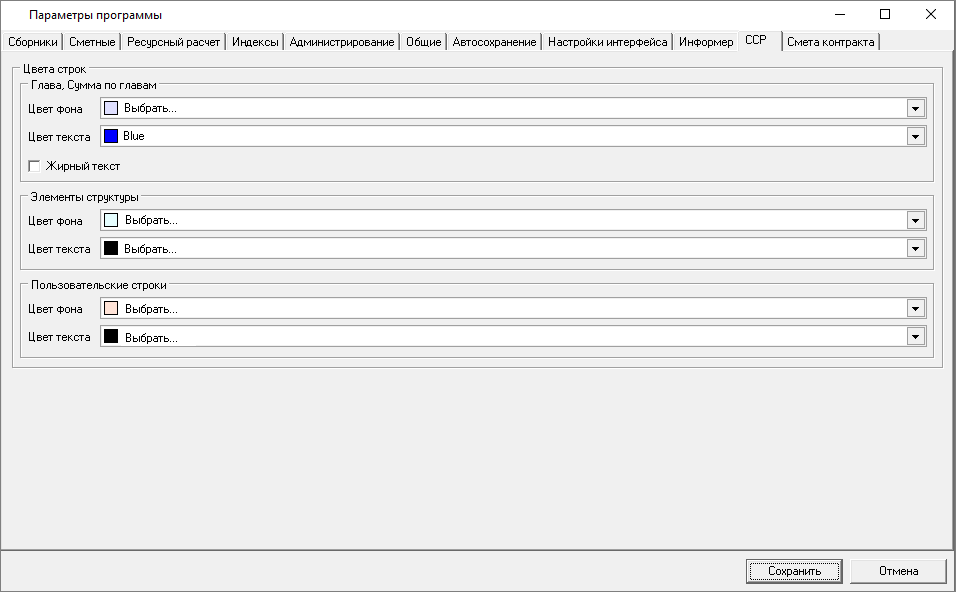
Task: Expand Элементы структуры background color dropdown arrow
Action: click(915, 221)
